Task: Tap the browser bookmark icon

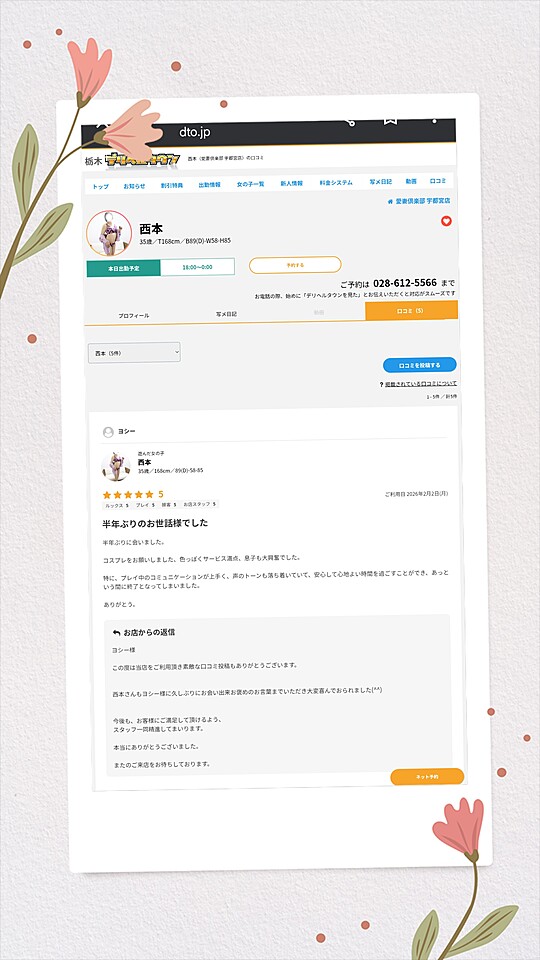Action: click(389, 121)
